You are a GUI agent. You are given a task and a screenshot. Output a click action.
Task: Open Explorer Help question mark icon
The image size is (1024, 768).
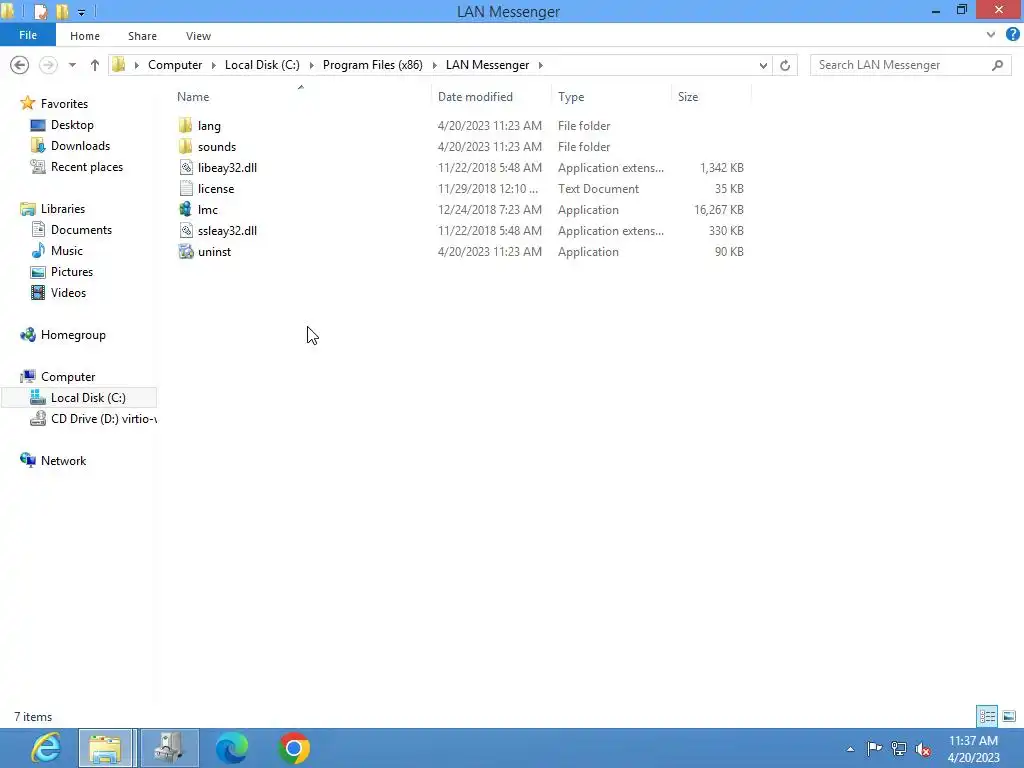(x=1012, y=35)
